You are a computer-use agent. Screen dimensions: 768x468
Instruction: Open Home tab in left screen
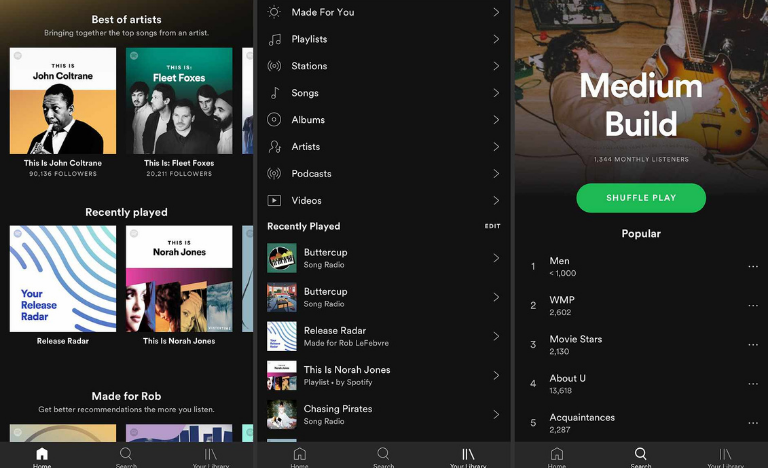coord(42,457)
